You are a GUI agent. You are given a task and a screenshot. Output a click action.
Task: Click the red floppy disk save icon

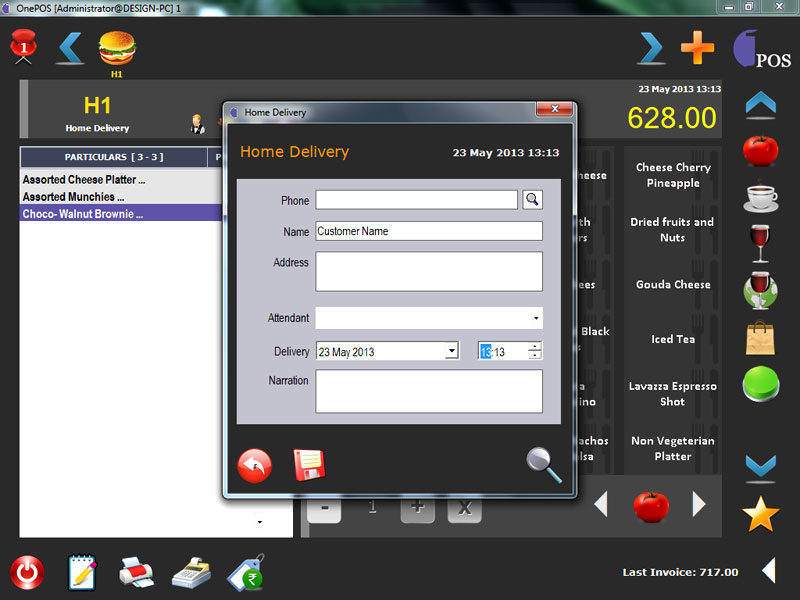click(309, 465)
